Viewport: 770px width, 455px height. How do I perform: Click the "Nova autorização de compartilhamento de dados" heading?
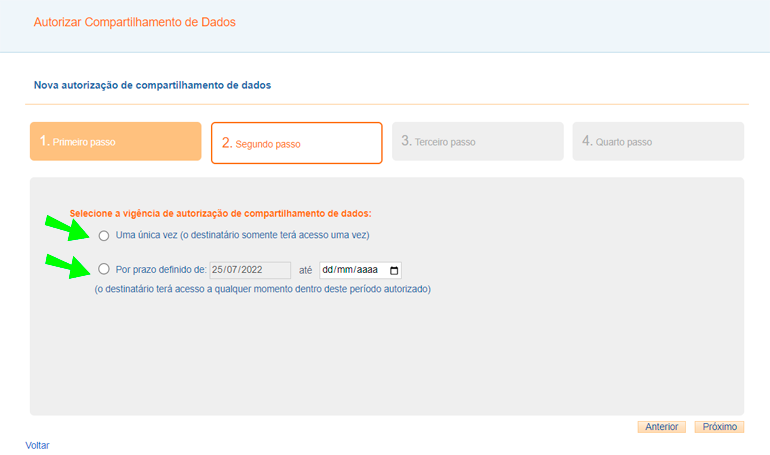coord(152,86)
